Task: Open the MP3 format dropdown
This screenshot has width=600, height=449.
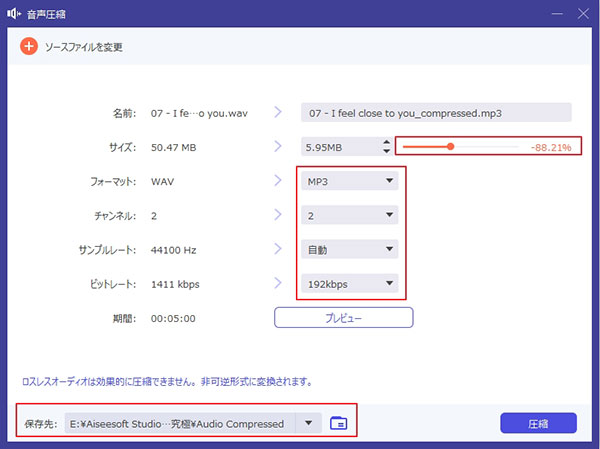Action: [350, 181]
